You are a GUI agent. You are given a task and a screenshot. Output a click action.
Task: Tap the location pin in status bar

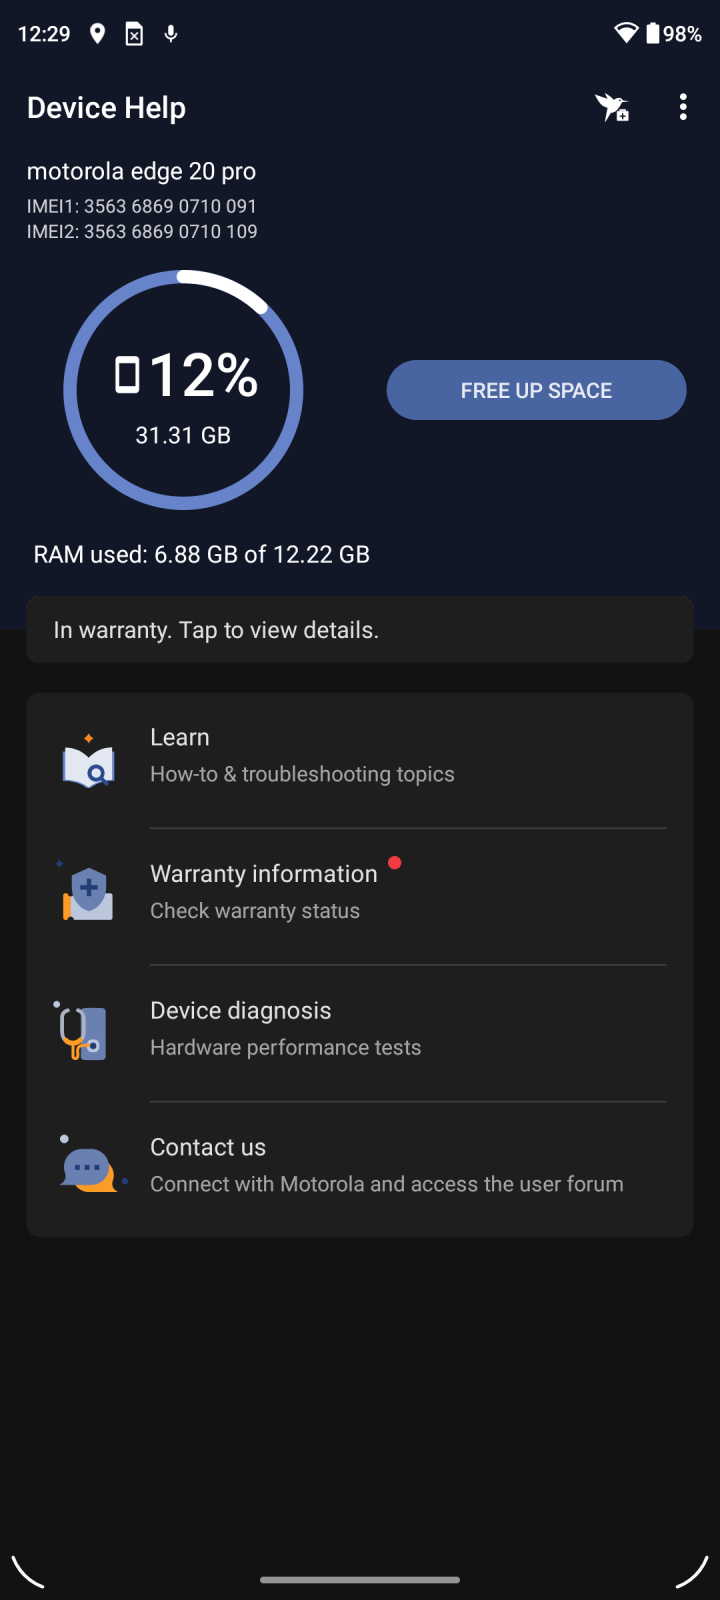[97, 34]
